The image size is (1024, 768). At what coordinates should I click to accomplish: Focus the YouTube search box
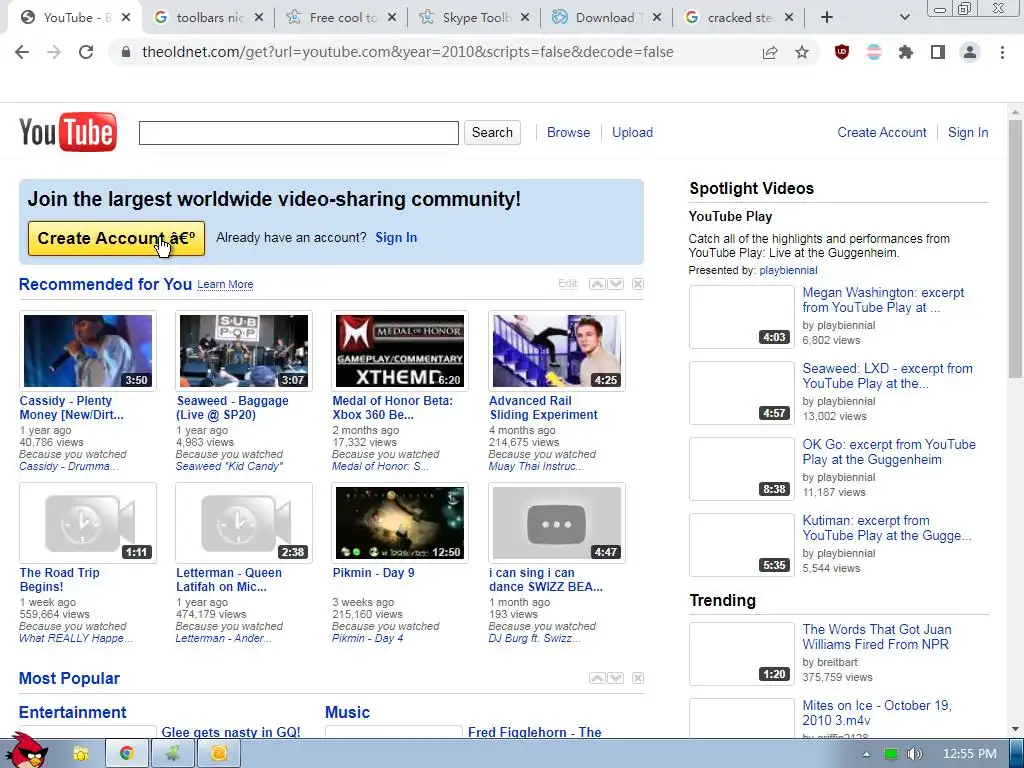[x=298, y=133]
